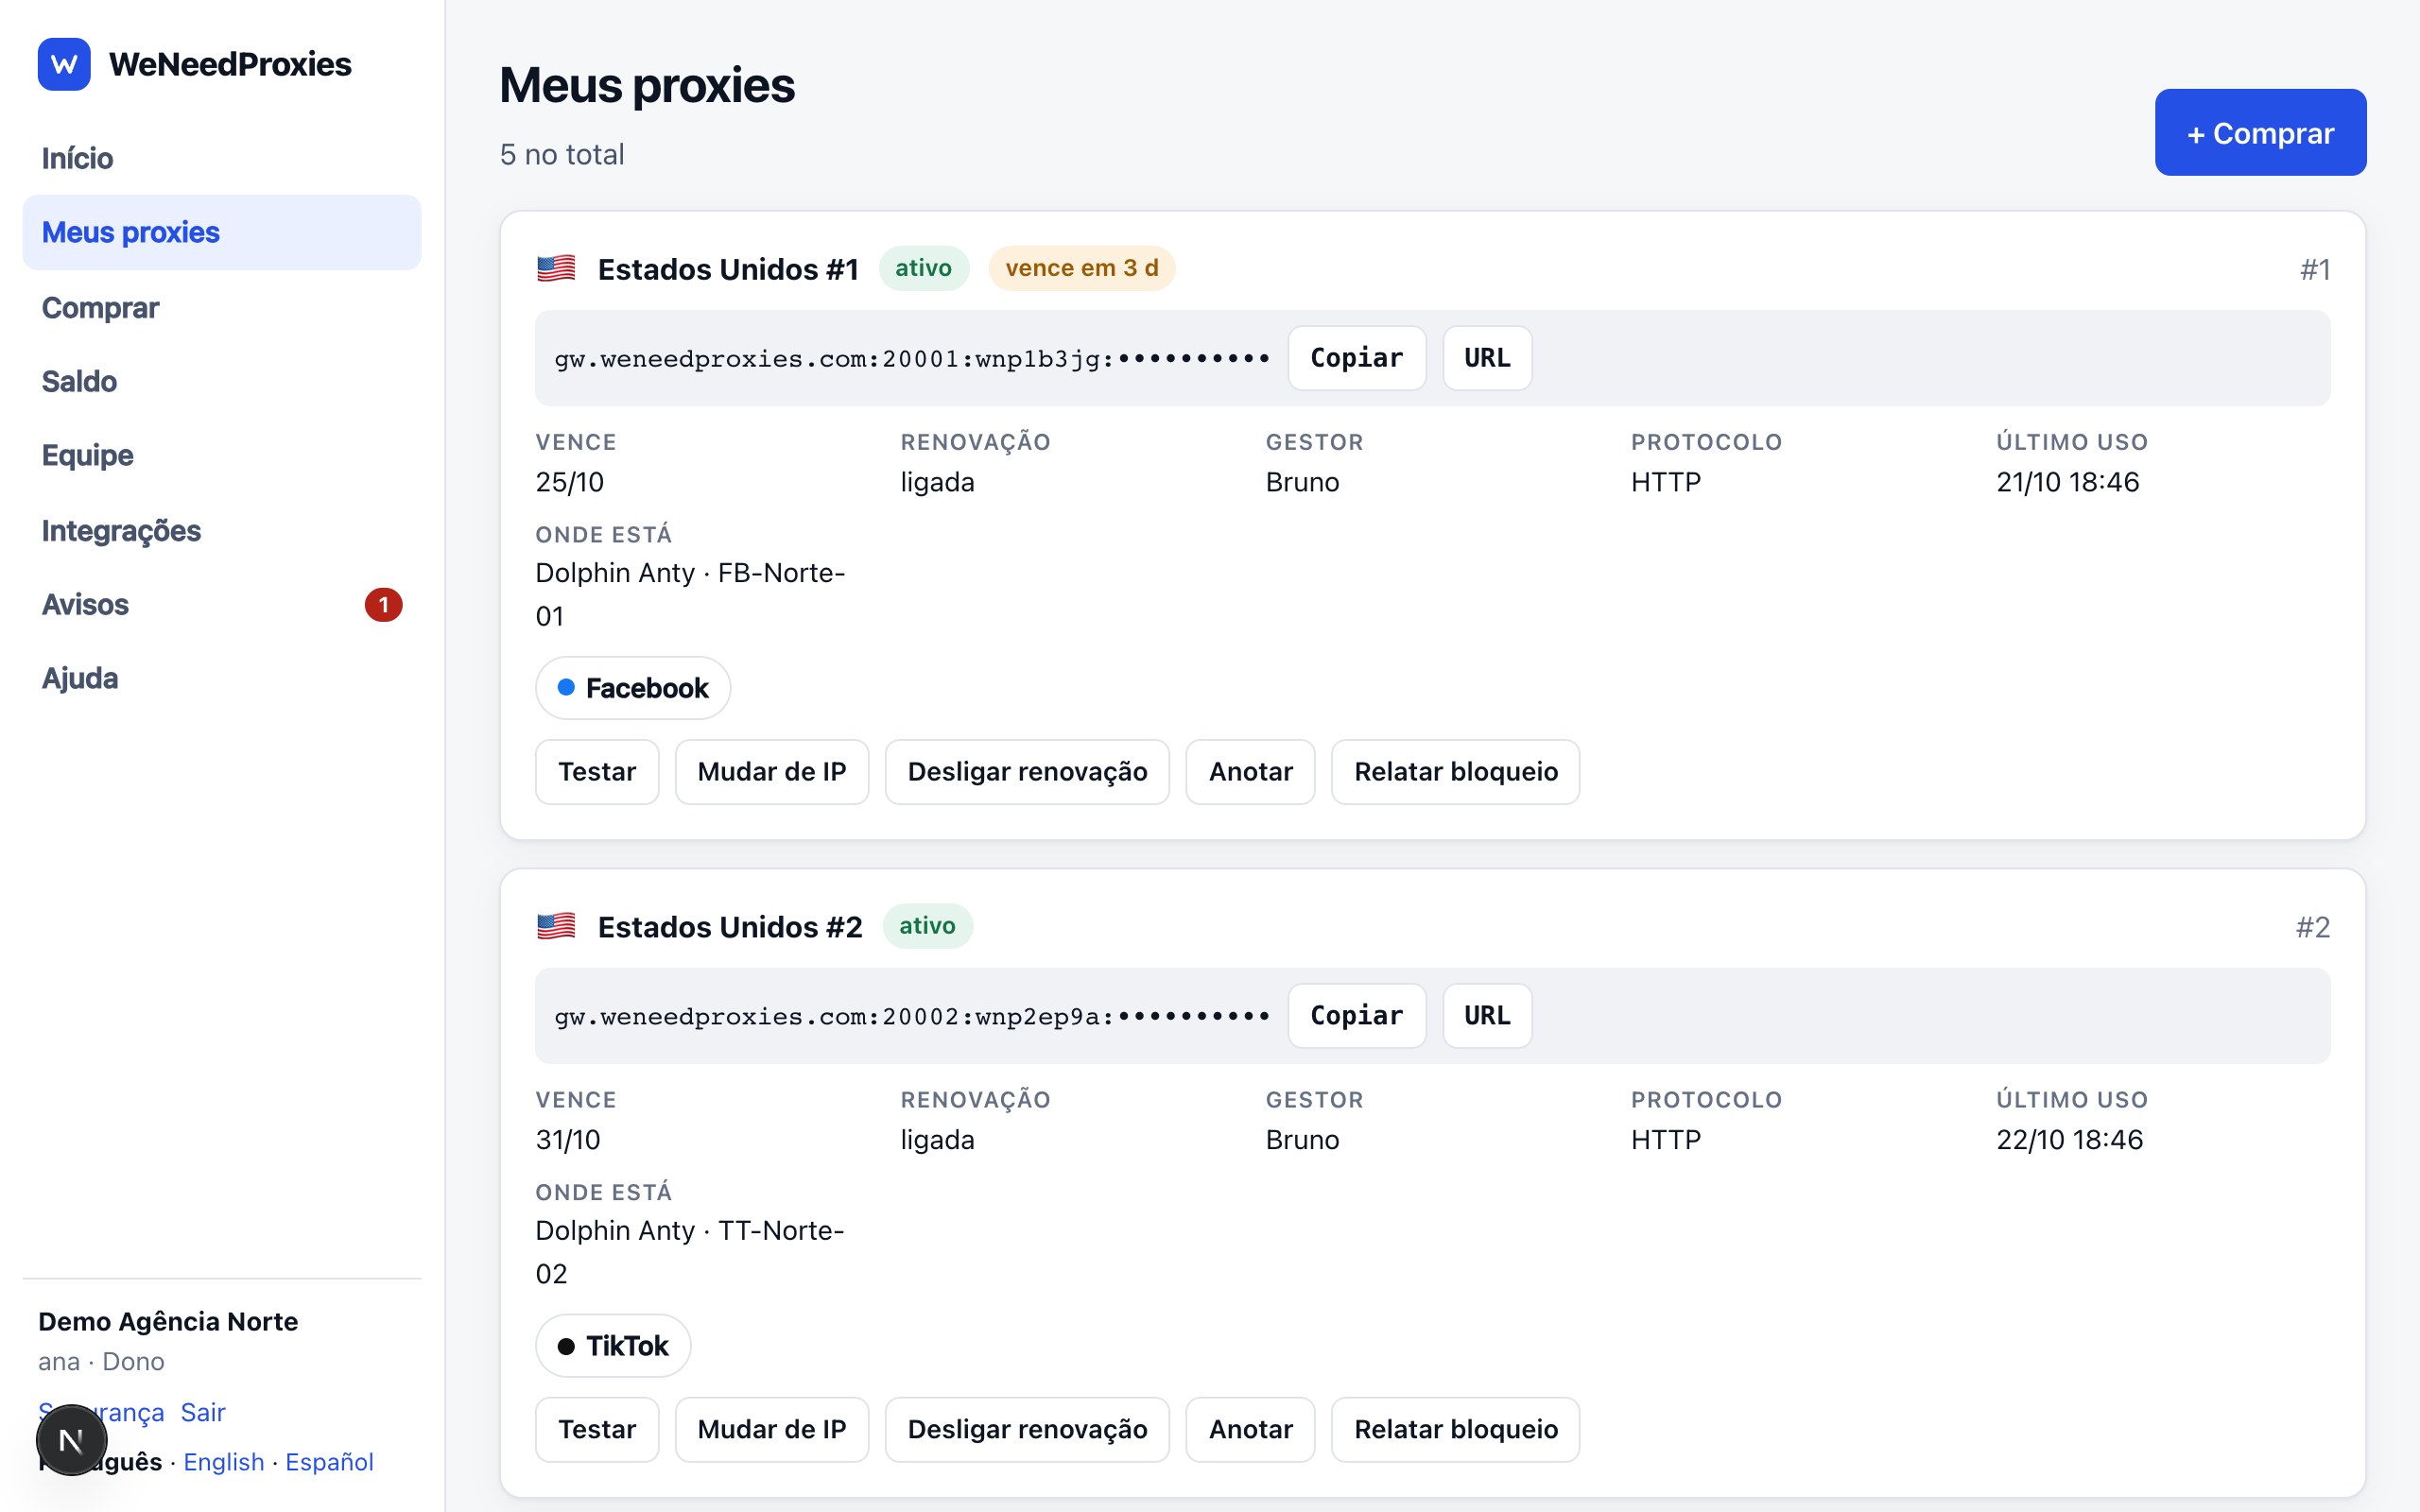Click the 'Demo Agência Norte' account name
The width and height of the screenshot is (2420, 1512).
tap(168, 1321)
